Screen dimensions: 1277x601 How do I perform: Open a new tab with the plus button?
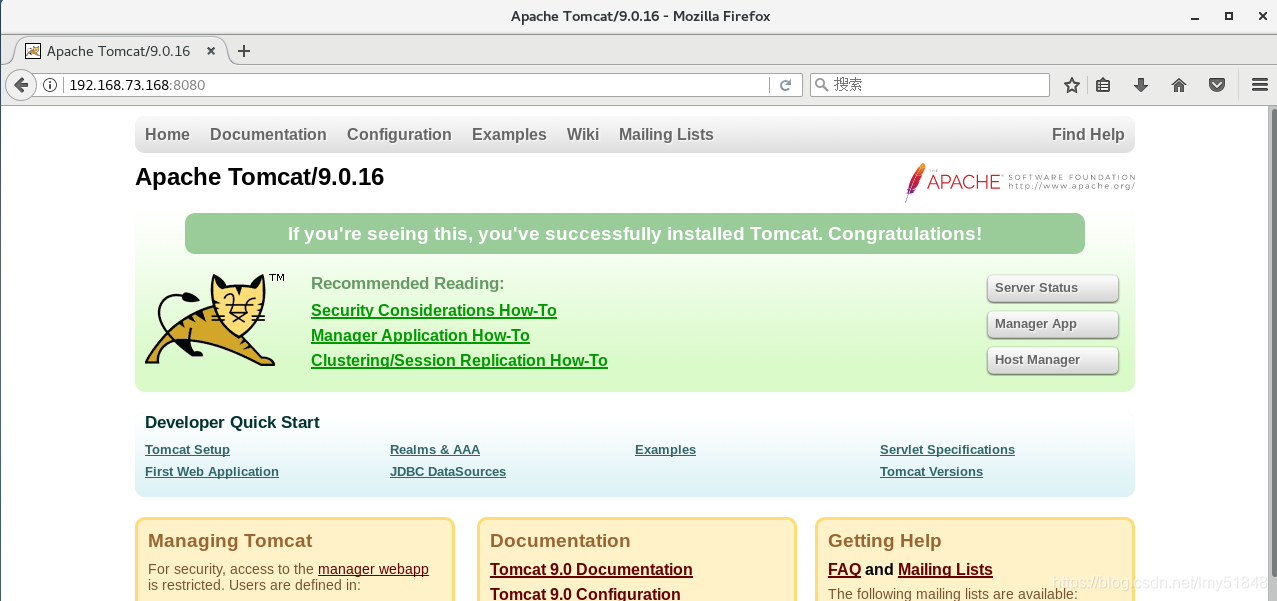point(244,51)
